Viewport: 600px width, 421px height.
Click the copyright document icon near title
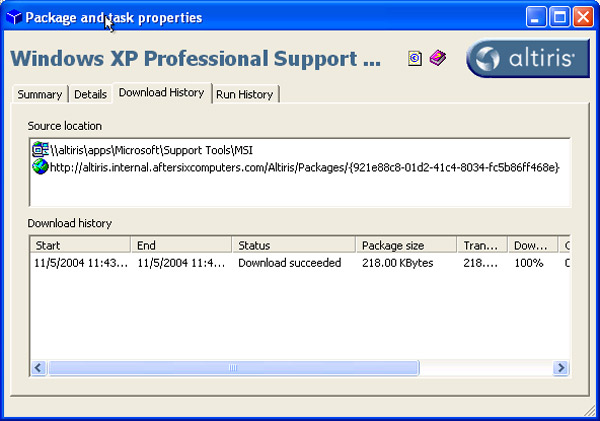(415, 59)
